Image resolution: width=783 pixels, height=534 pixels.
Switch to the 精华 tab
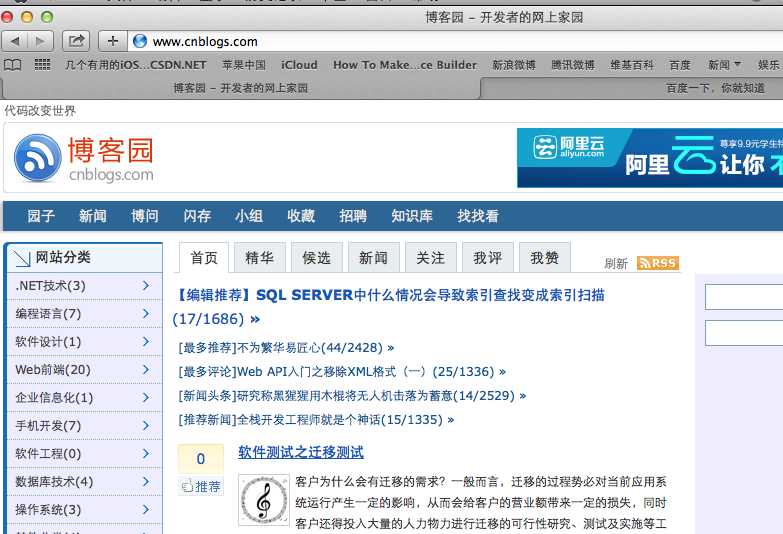pyautogui.click(x=260, y=258)
